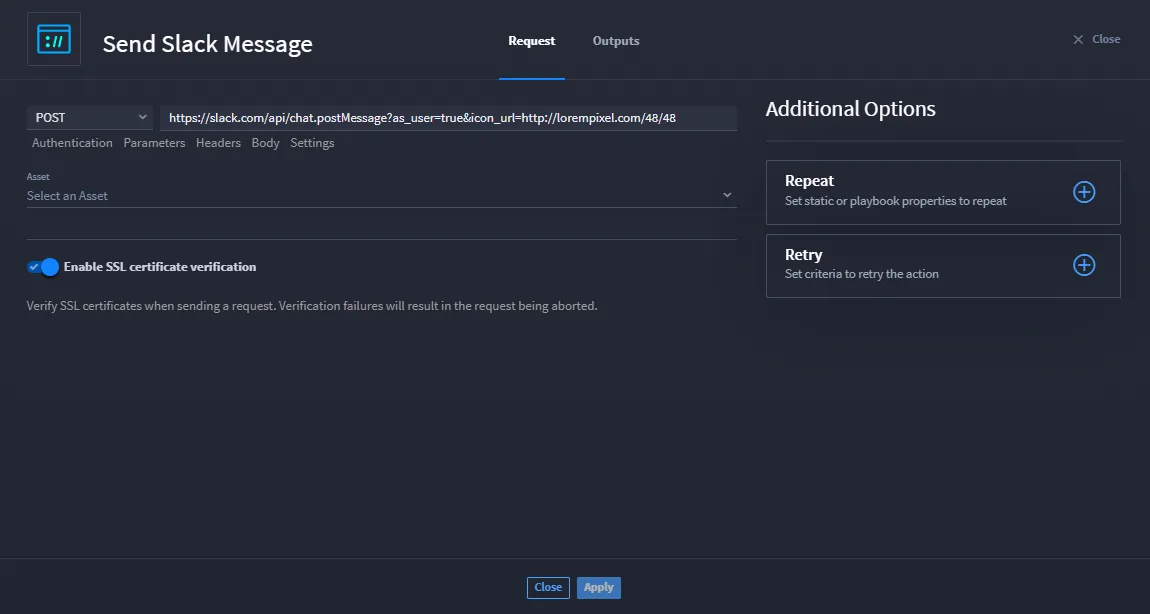The height and width of the screenshot is (614, 1150).
Task: Click the Repeat option card title
Action: pos(810,180)
